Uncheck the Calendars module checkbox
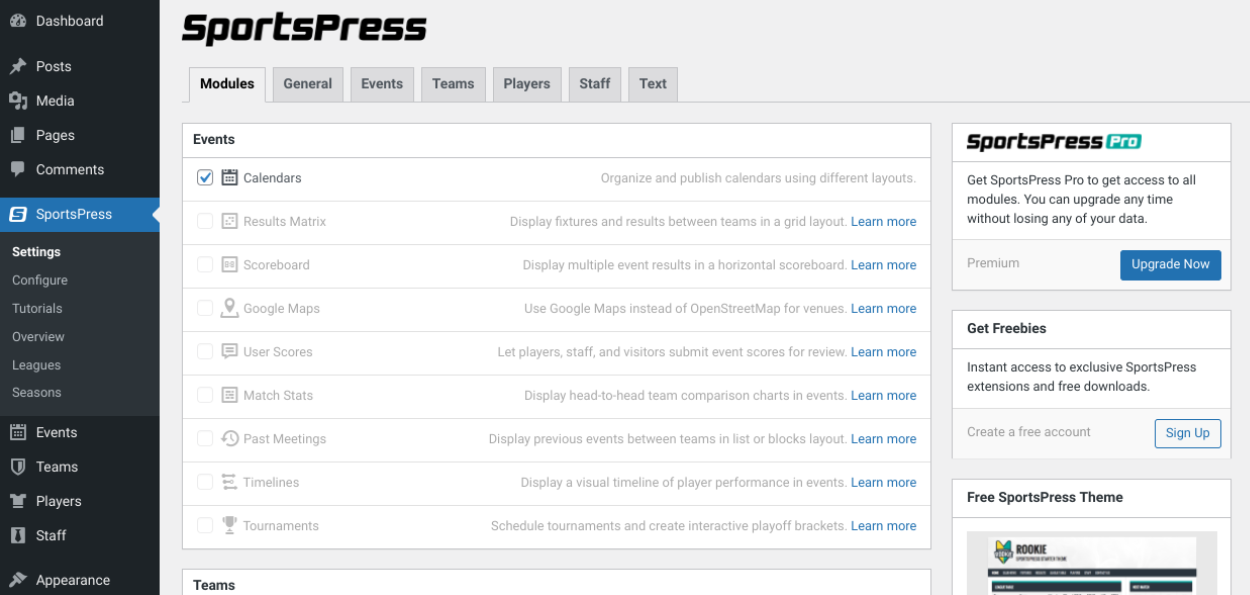 (x=204, y=177)
